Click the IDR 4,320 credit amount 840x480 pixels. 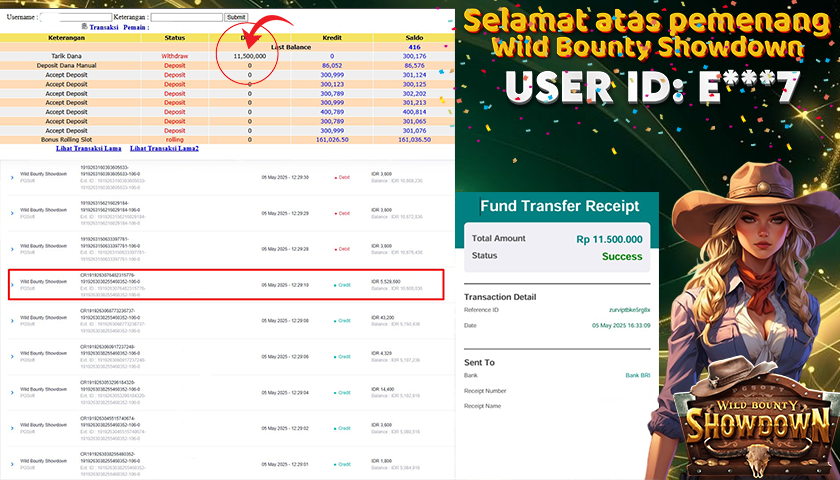pyautogui.click(x=381, y=354)
